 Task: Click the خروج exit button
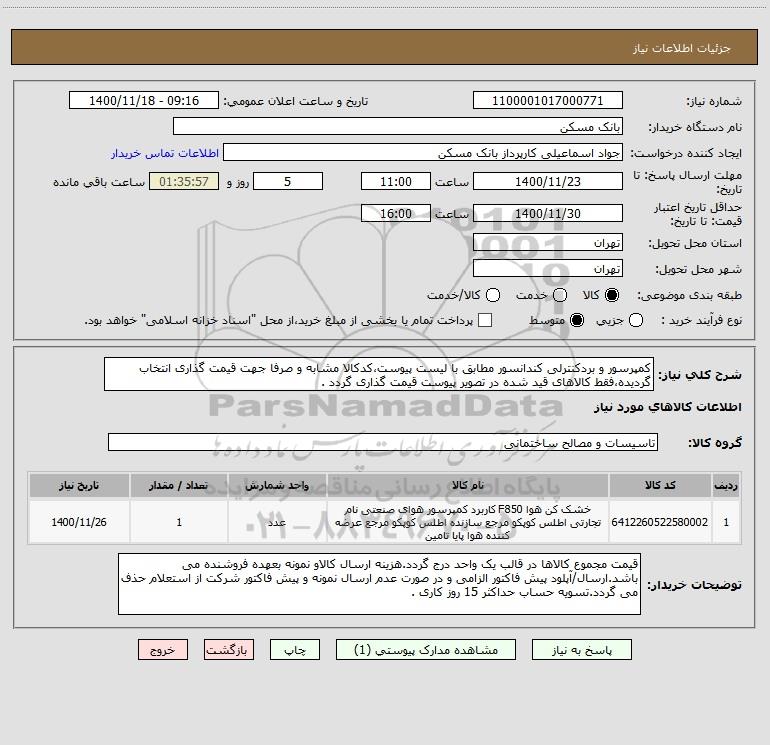click(x=163, y=650)
